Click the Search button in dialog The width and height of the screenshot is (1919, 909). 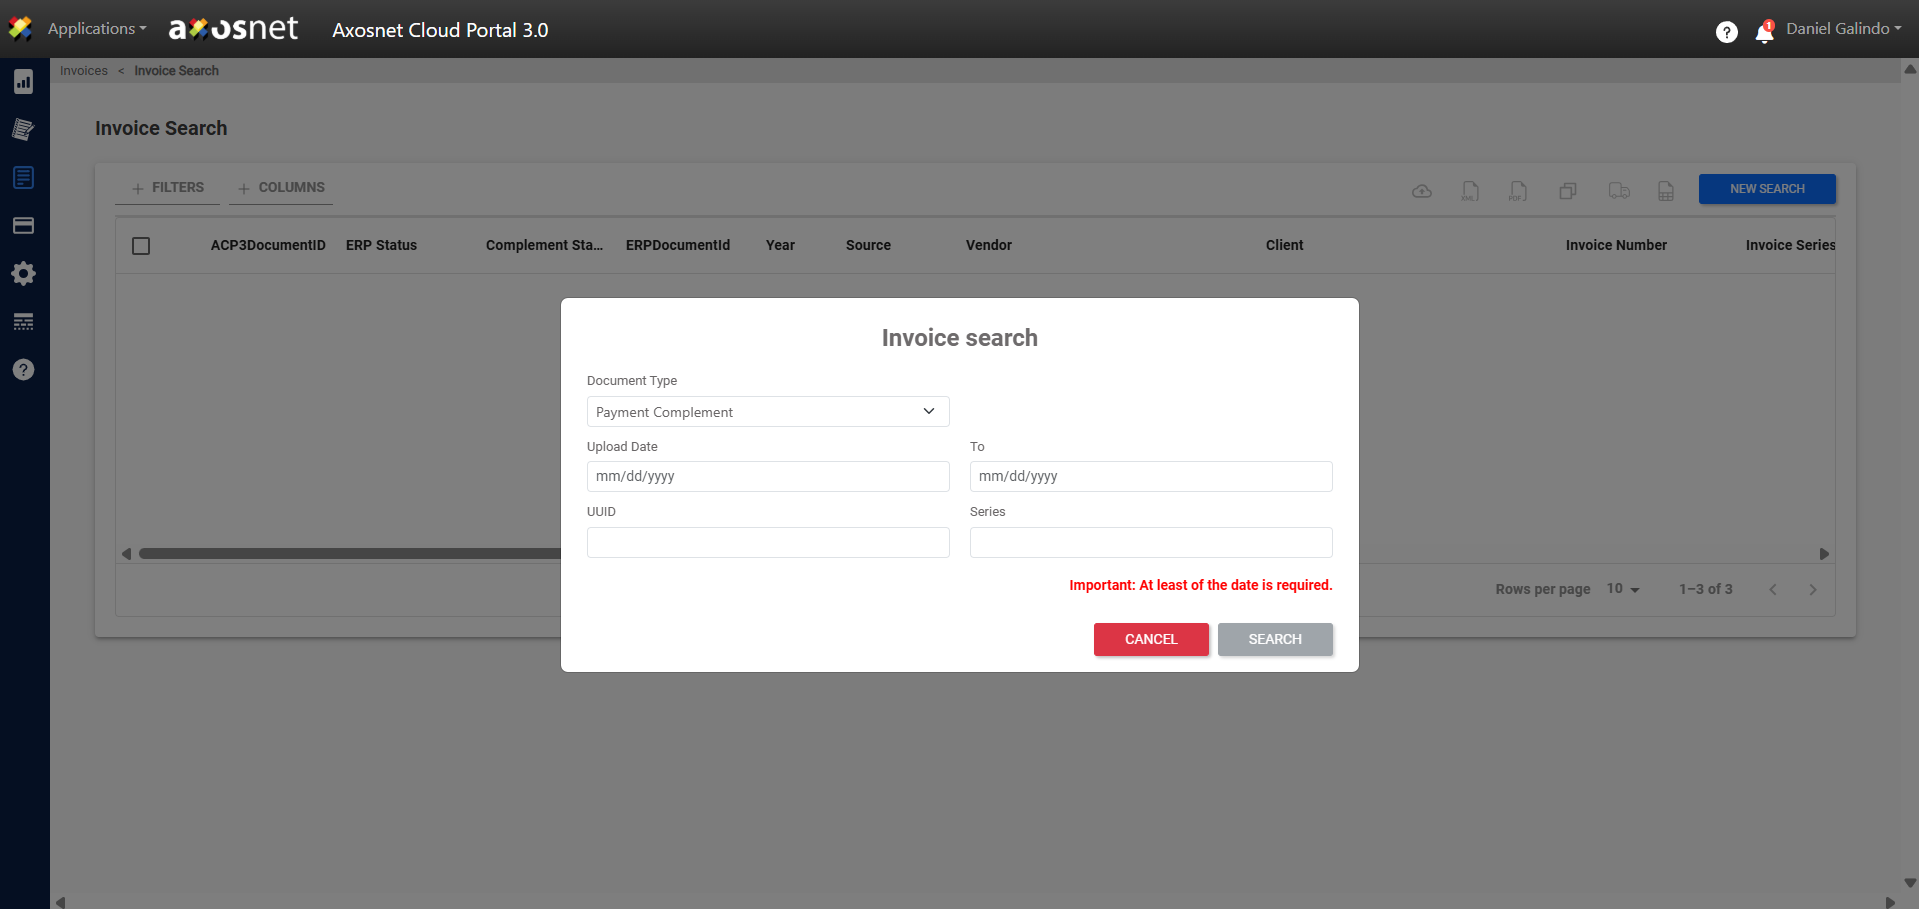(1275, 640)
